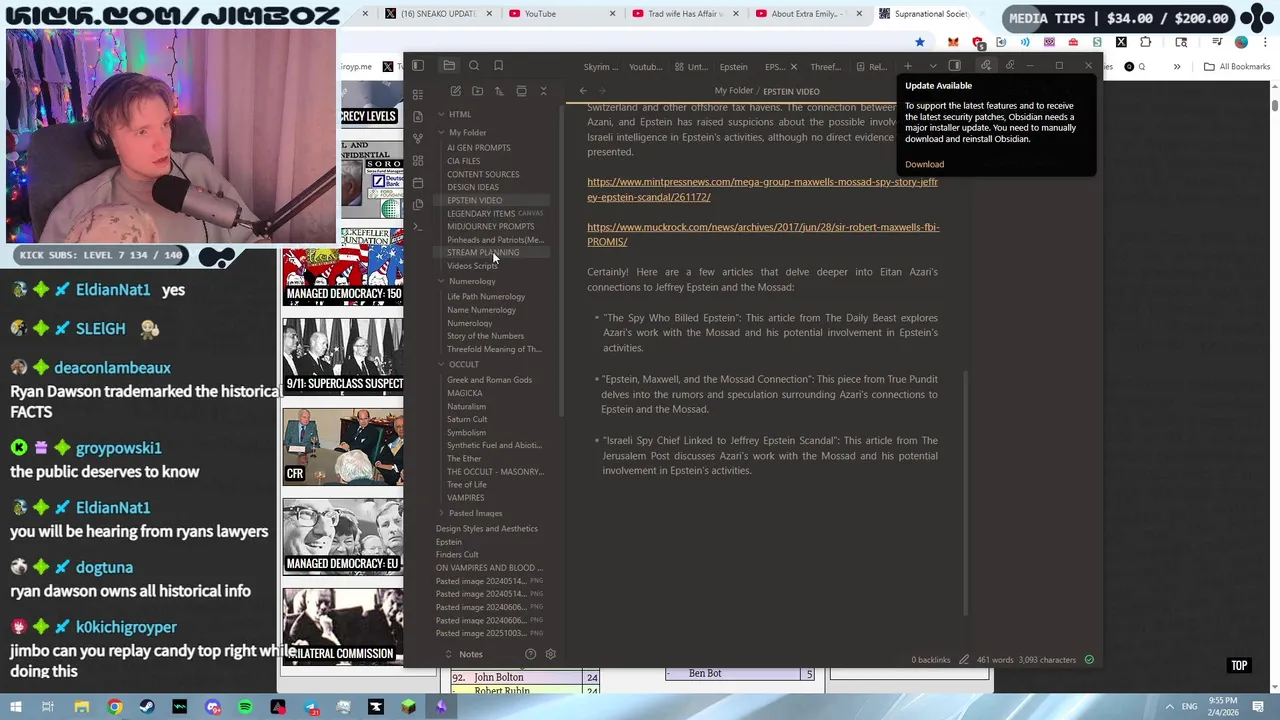
Task: Open the Finders Cult note
Action: [x=457, y=555]
